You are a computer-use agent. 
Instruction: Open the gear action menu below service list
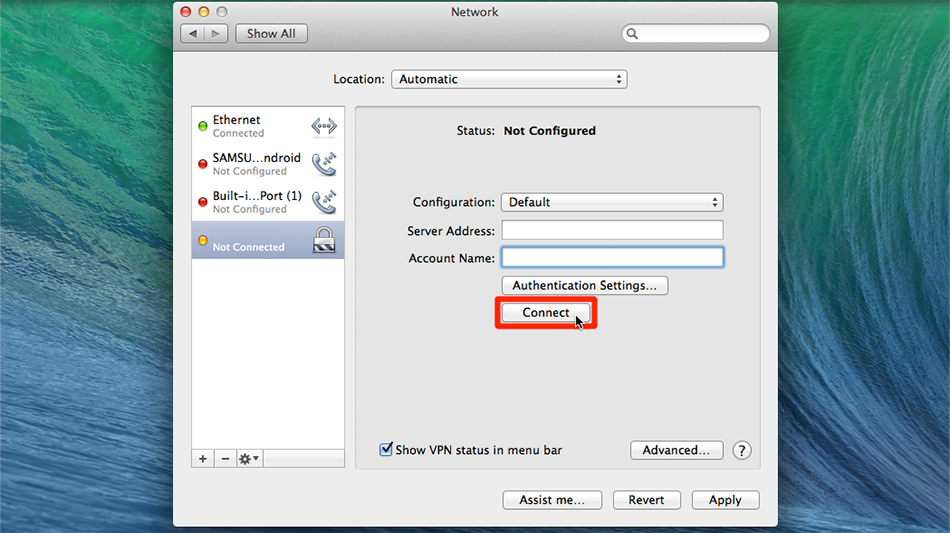(x=249, y=458)
